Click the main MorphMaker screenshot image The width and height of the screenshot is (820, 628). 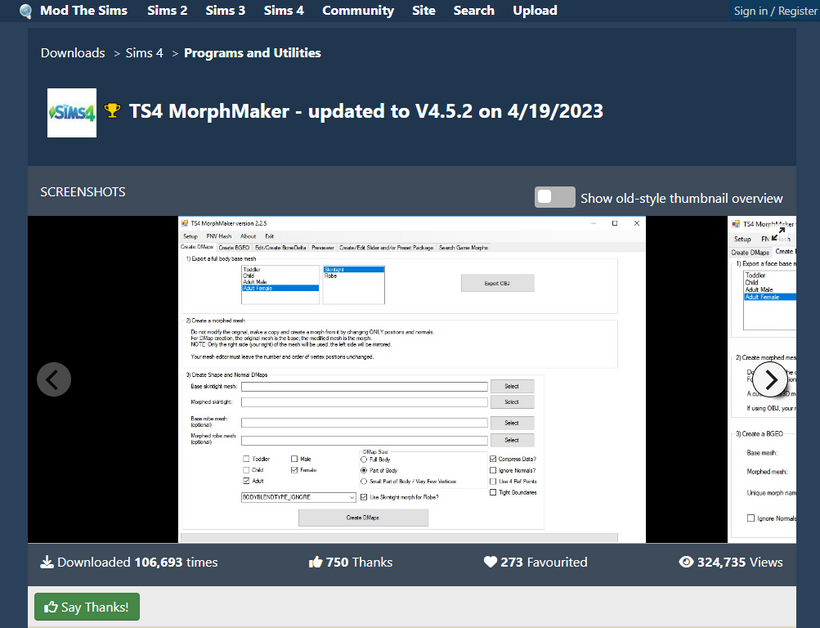pyautogui.click(x=411, y=379)
